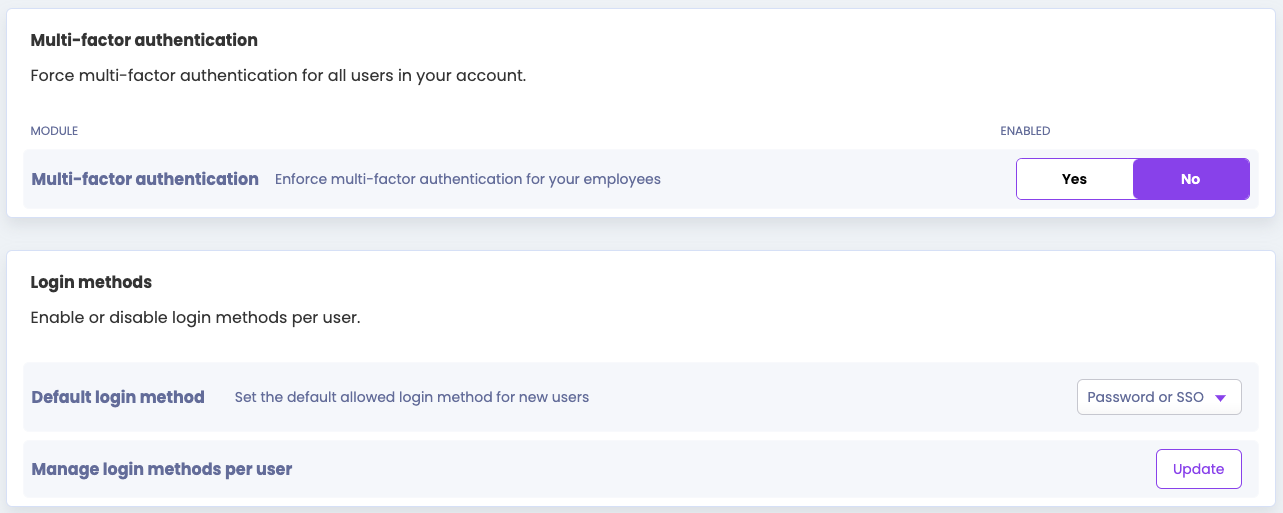Click the Multi-factor authentication section heading
The height and width of the screenshot is (513, 1283).
point(144,40)
